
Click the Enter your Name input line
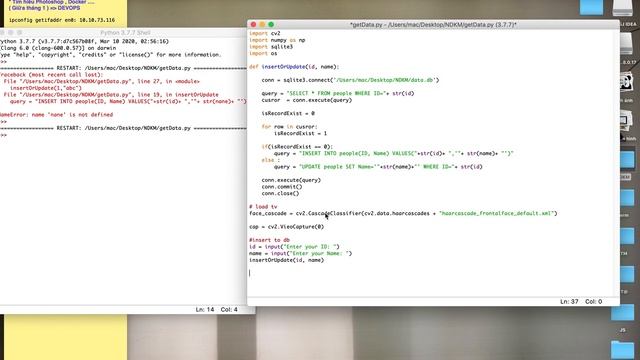pos(300,253)
